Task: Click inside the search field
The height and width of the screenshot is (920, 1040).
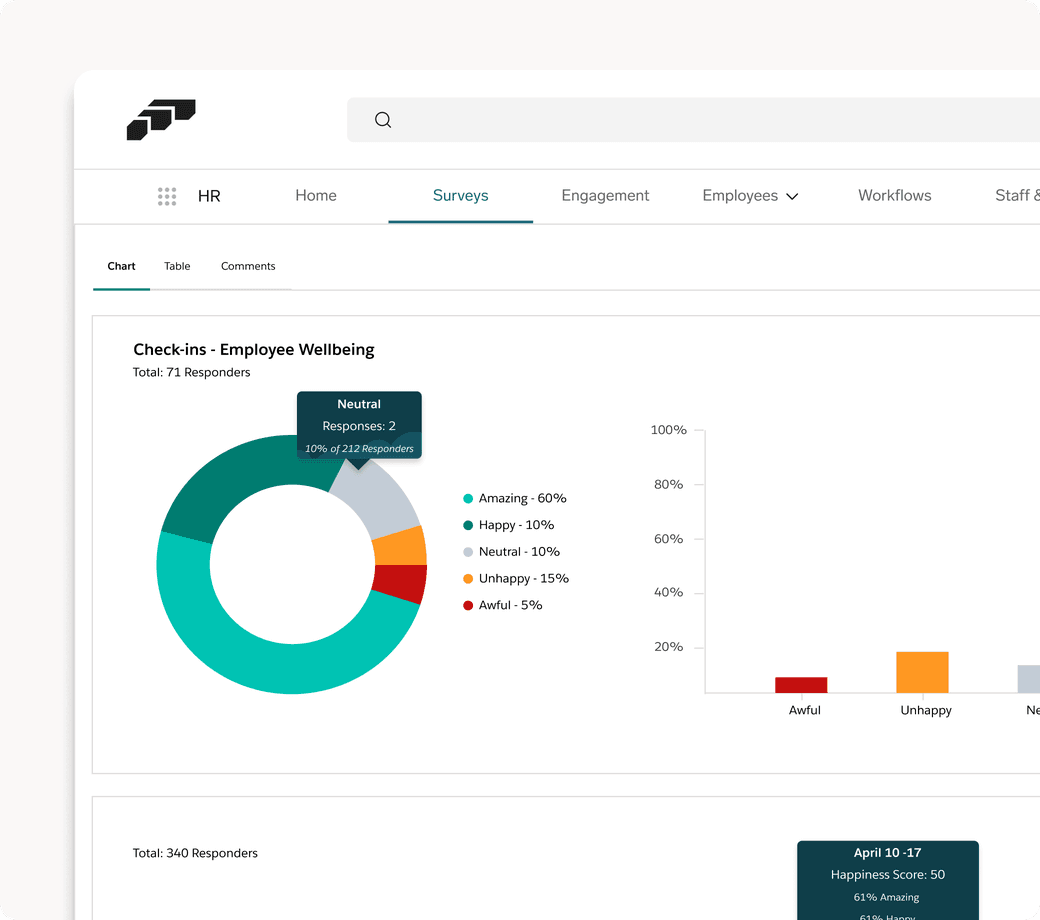Action: [x=693, y=120]
